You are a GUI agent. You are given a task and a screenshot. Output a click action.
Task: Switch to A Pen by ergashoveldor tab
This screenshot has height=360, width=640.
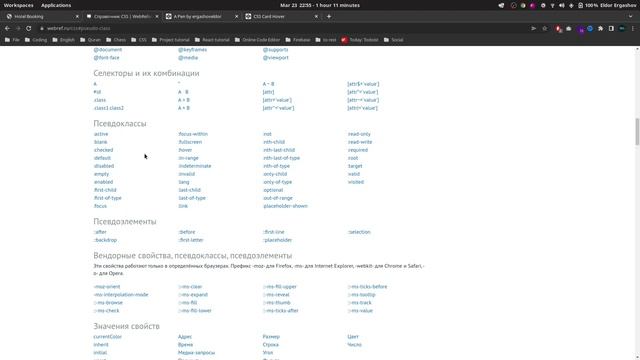point(201,16)
